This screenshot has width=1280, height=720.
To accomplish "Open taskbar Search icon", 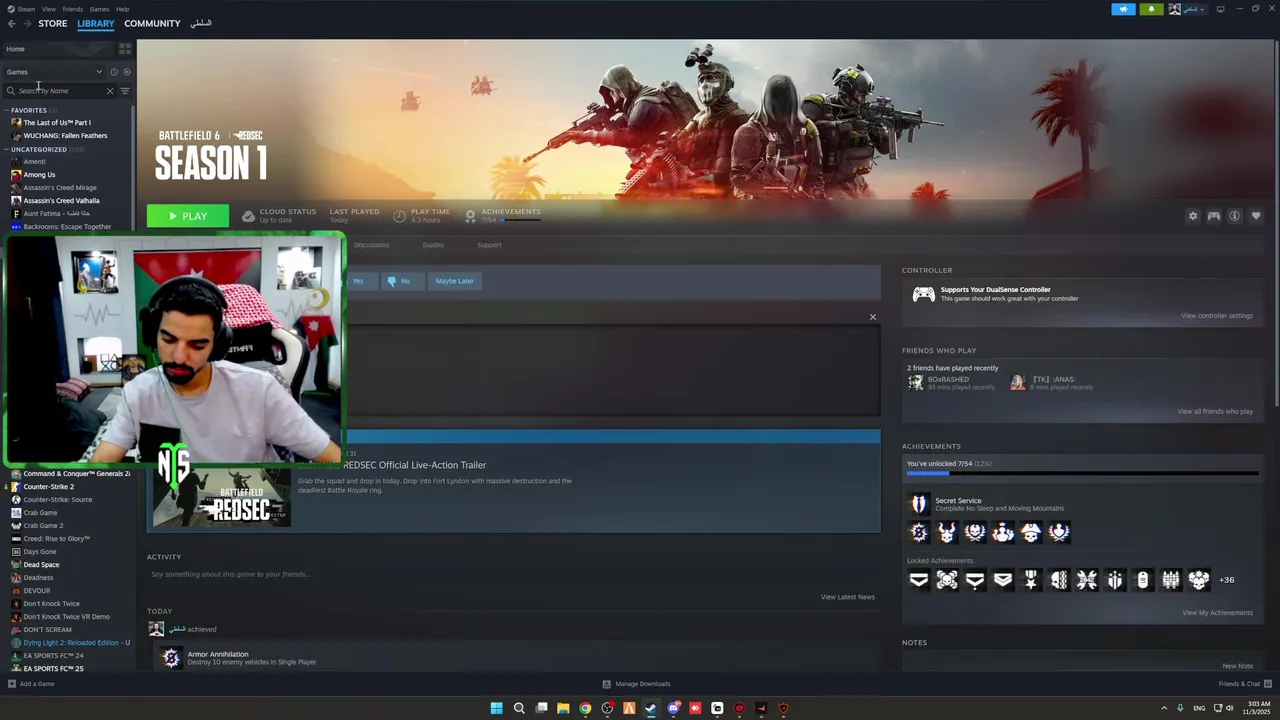I will click(519, 708).
